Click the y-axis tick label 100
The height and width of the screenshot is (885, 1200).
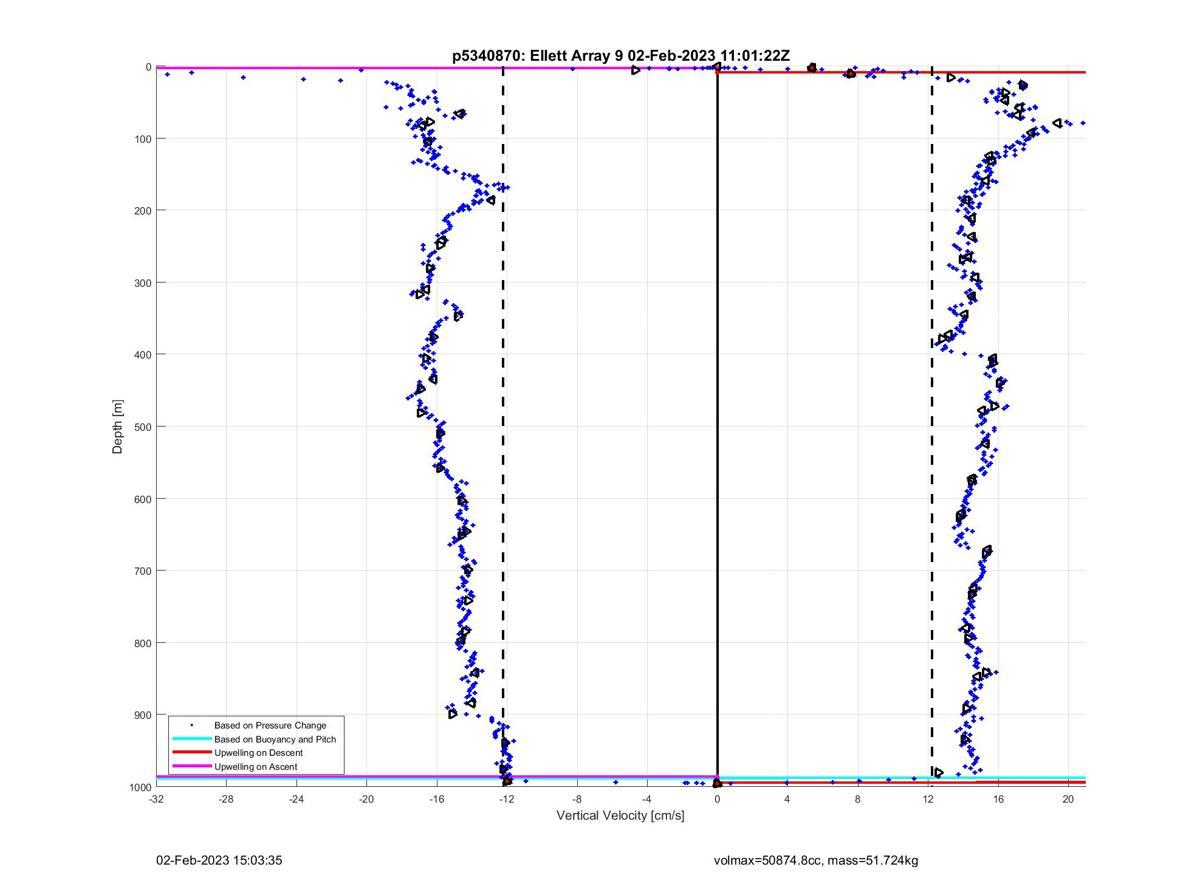pyautogui.click(x=142, y=139)
